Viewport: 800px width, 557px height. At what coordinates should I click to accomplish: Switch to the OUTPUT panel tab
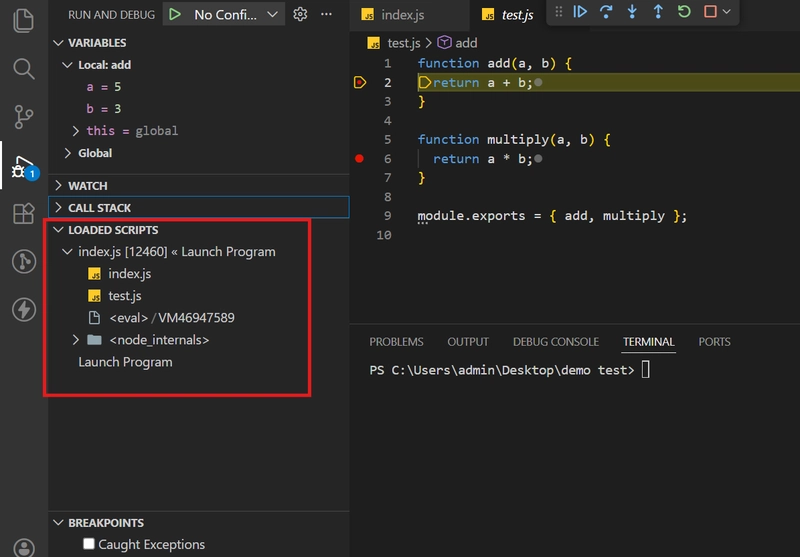[x=468, y=342]
